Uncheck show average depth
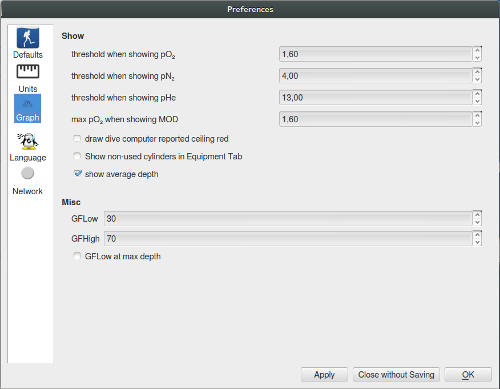This screenshot has width=500, height=389. click(77, 173)
